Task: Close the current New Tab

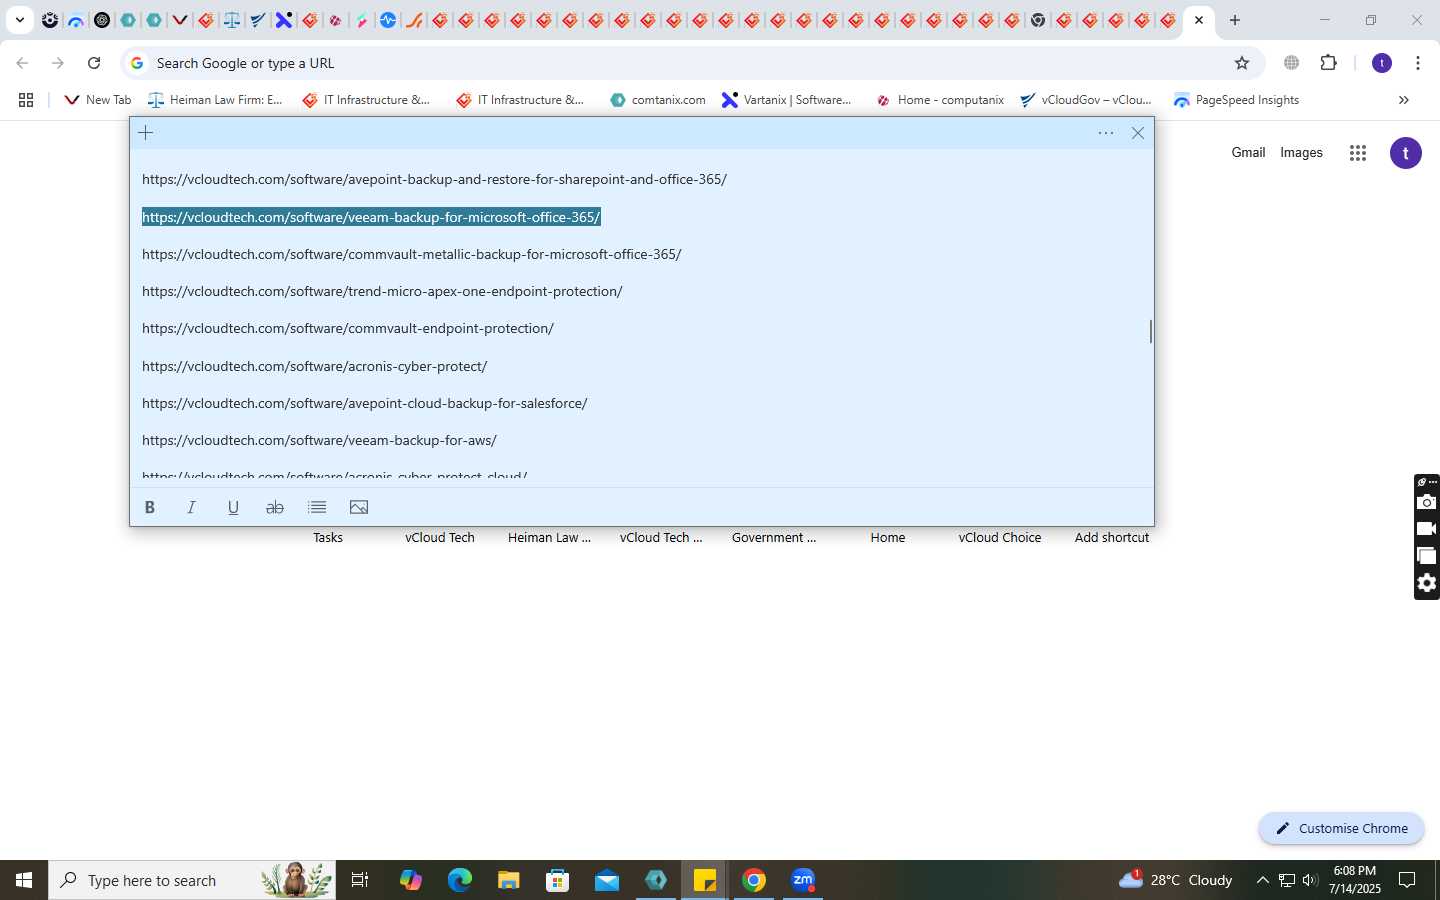Action: [1199, 20]
